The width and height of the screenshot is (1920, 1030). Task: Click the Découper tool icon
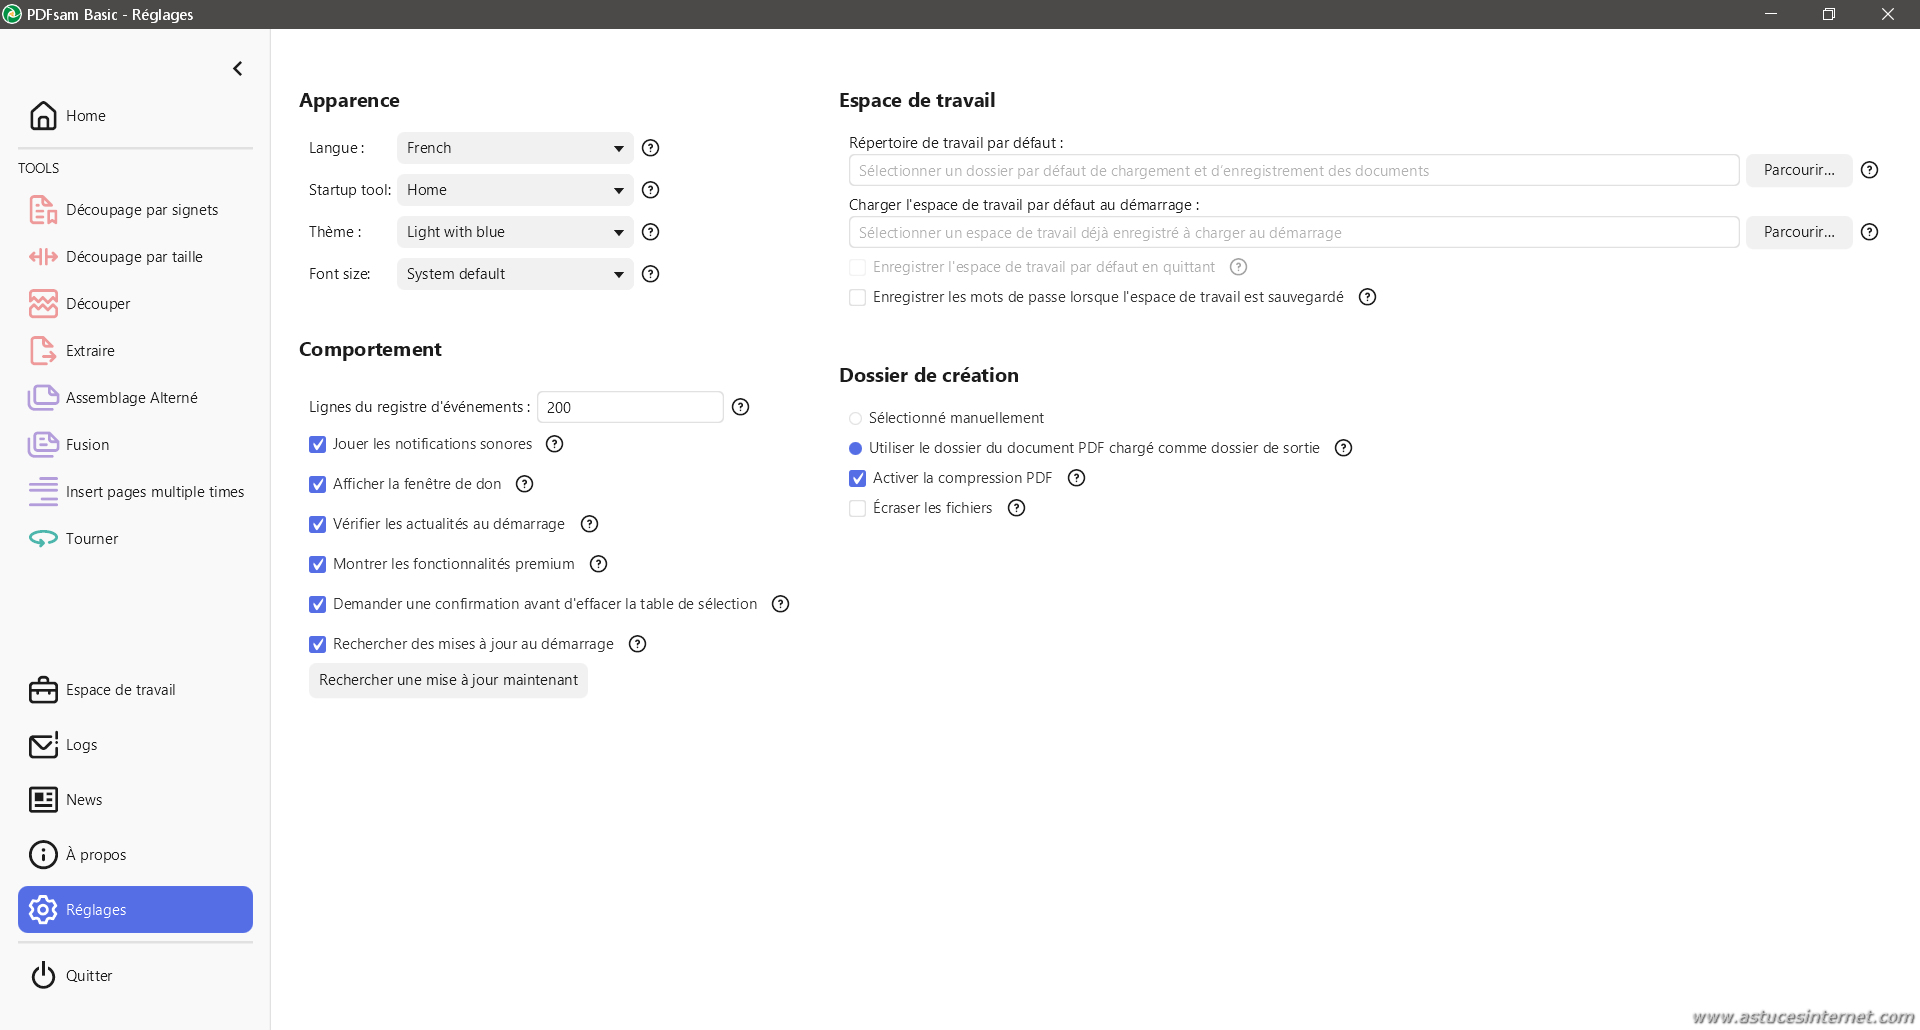43,304
